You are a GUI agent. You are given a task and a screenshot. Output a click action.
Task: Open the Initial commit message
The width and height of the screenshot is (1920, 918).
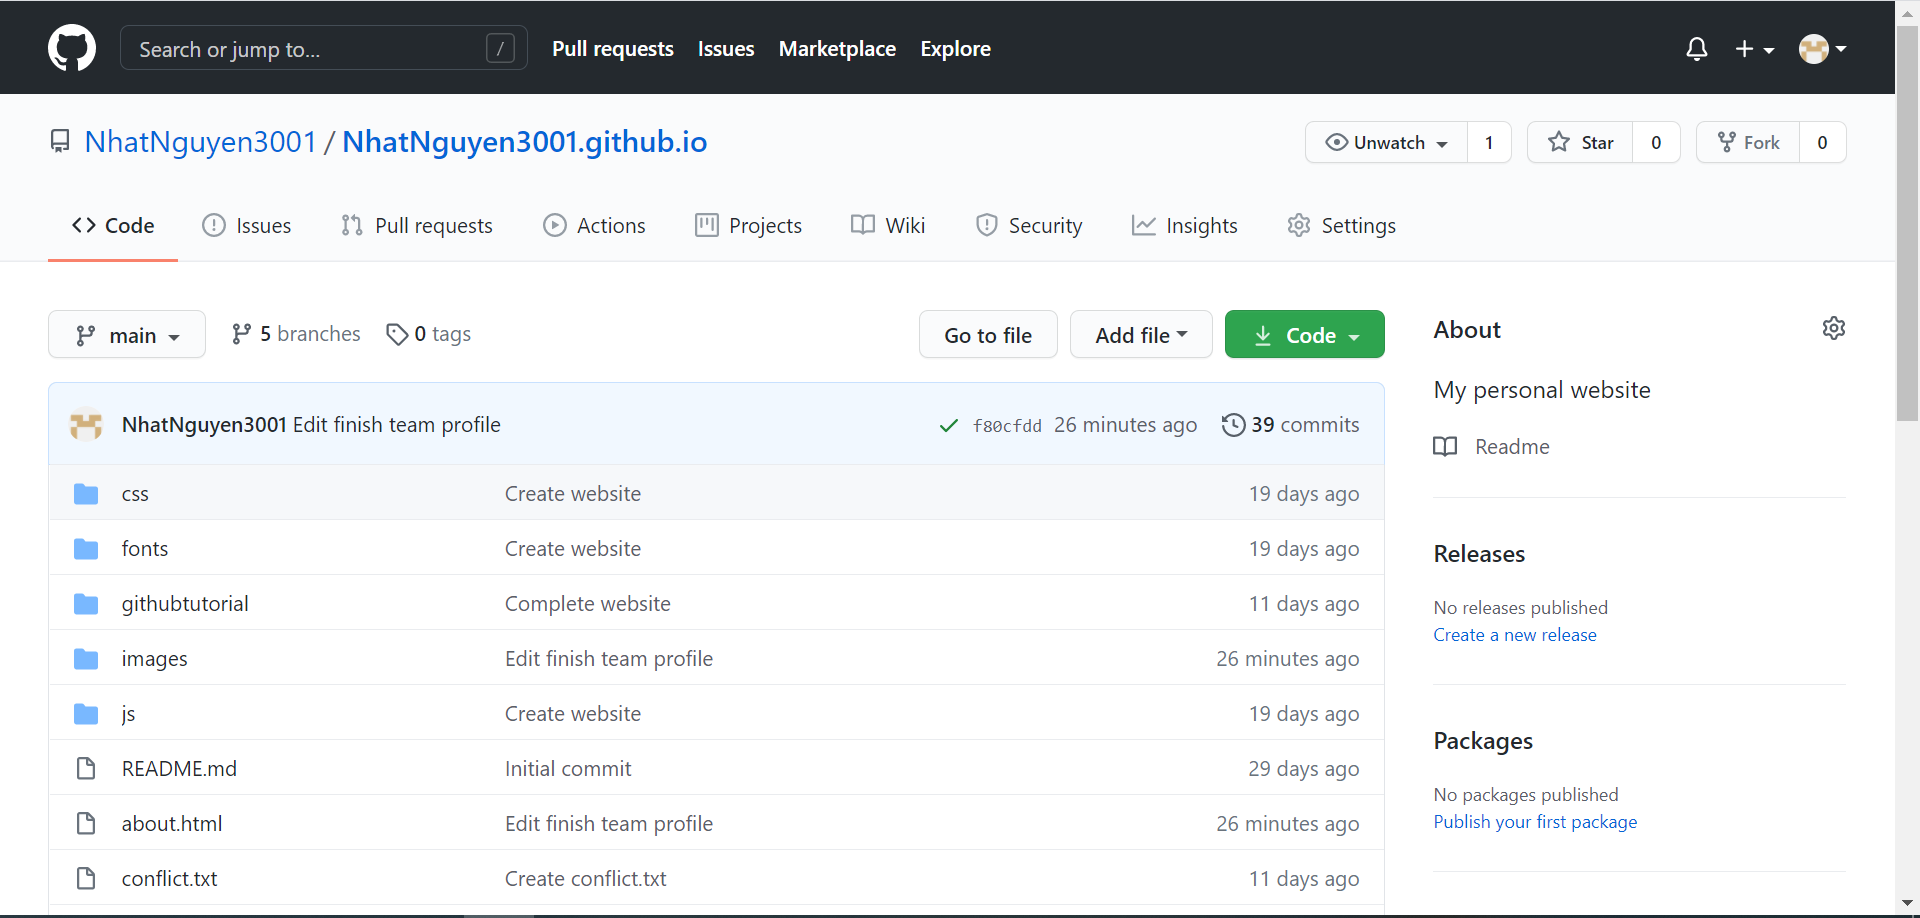click(568, 769)
